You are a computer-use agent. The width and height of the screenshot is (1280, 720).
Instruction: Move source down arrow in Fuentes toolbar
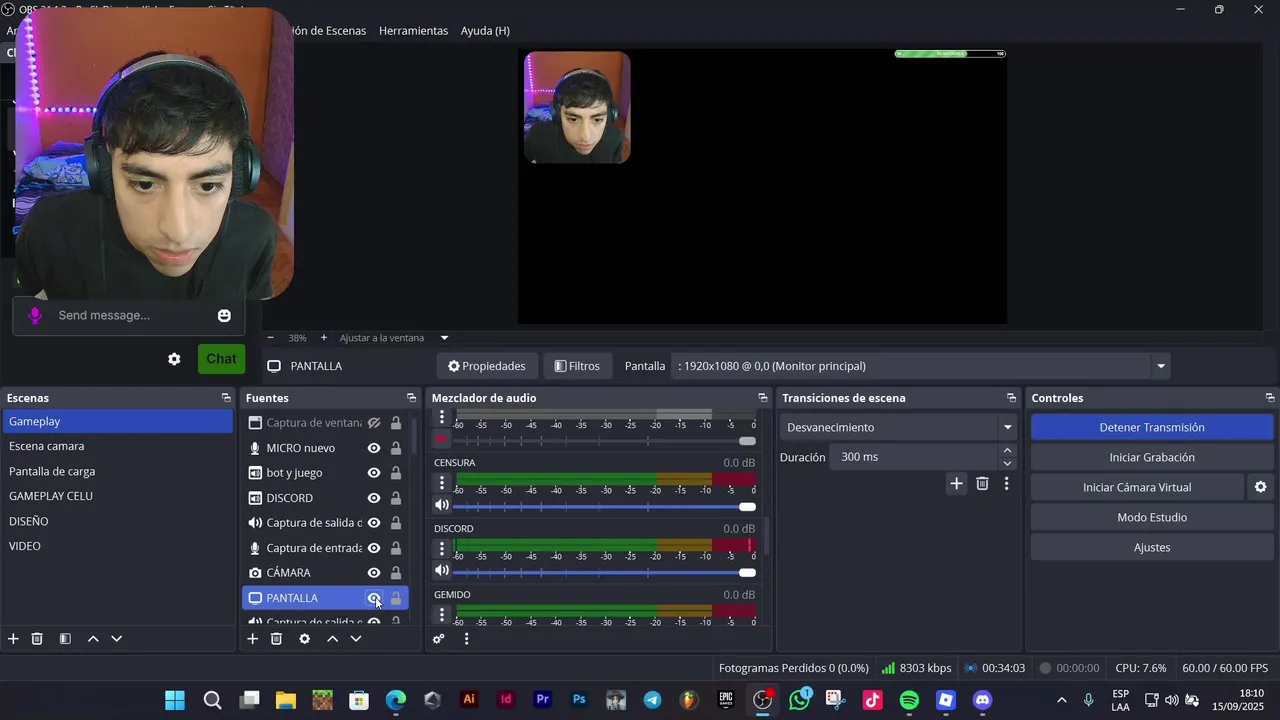coord(356,639)
